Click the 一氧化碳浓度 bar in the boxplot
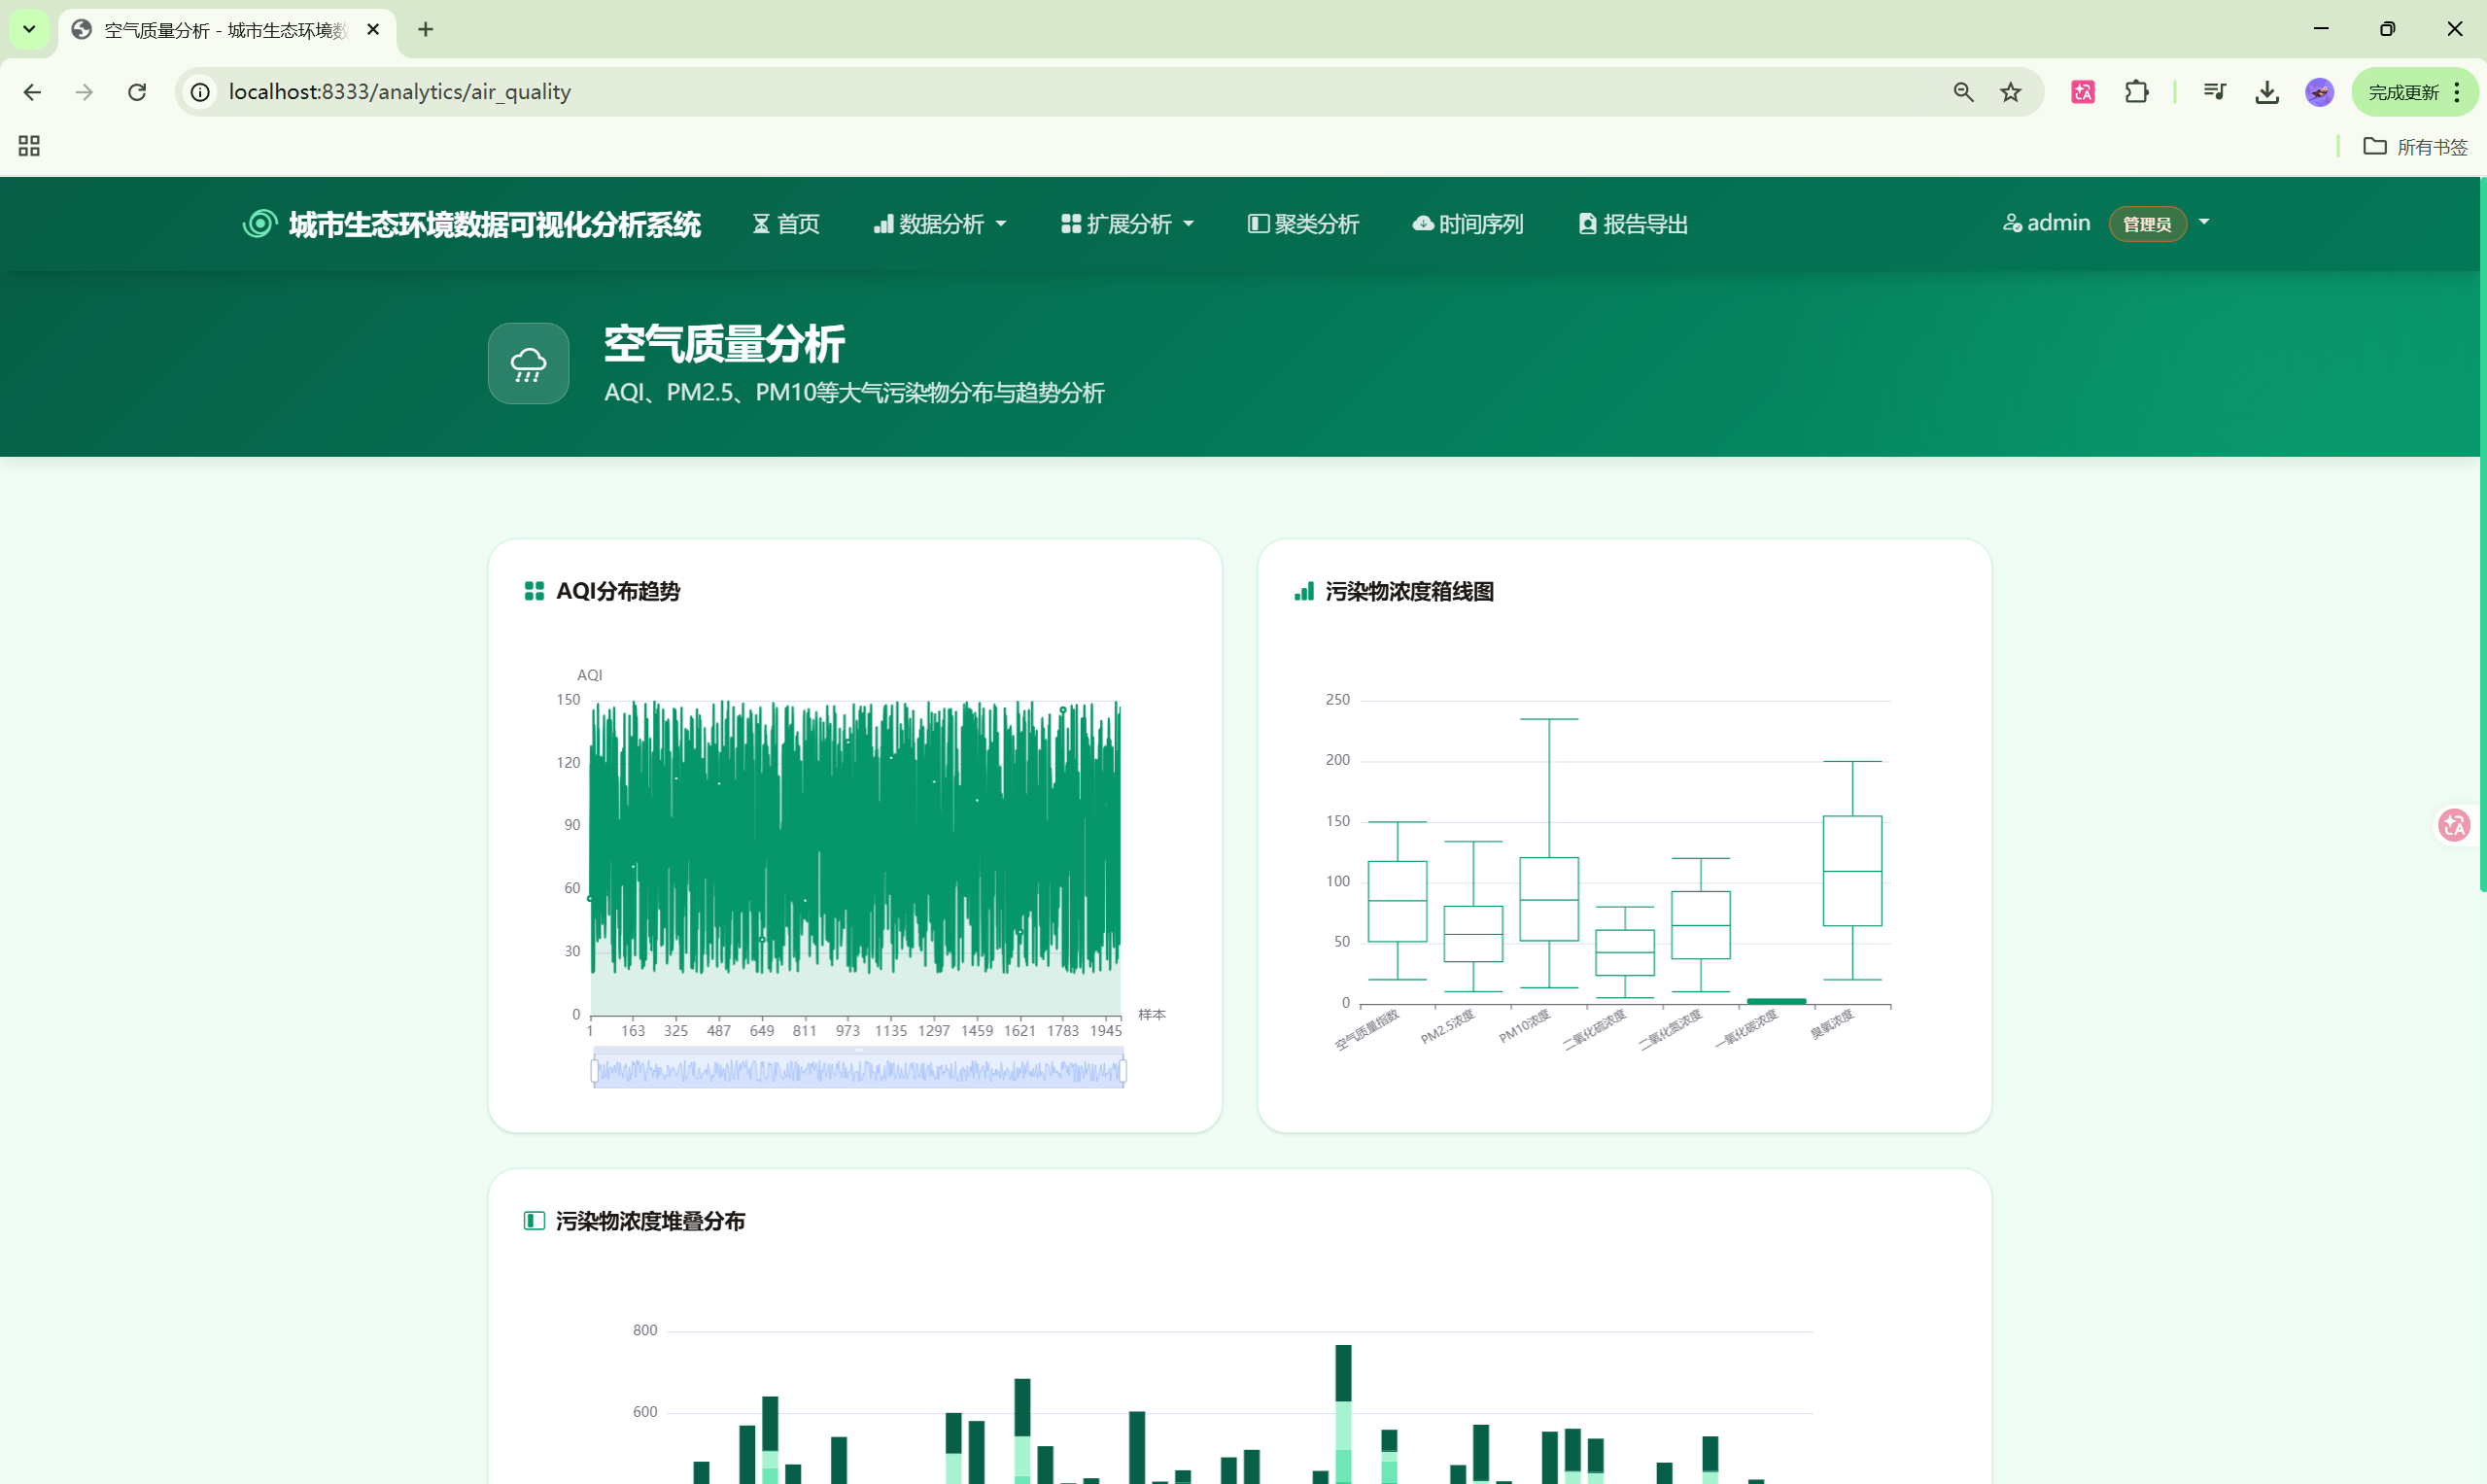This screenshot has width=2487, height=1484. (x=1776, y=1001)
